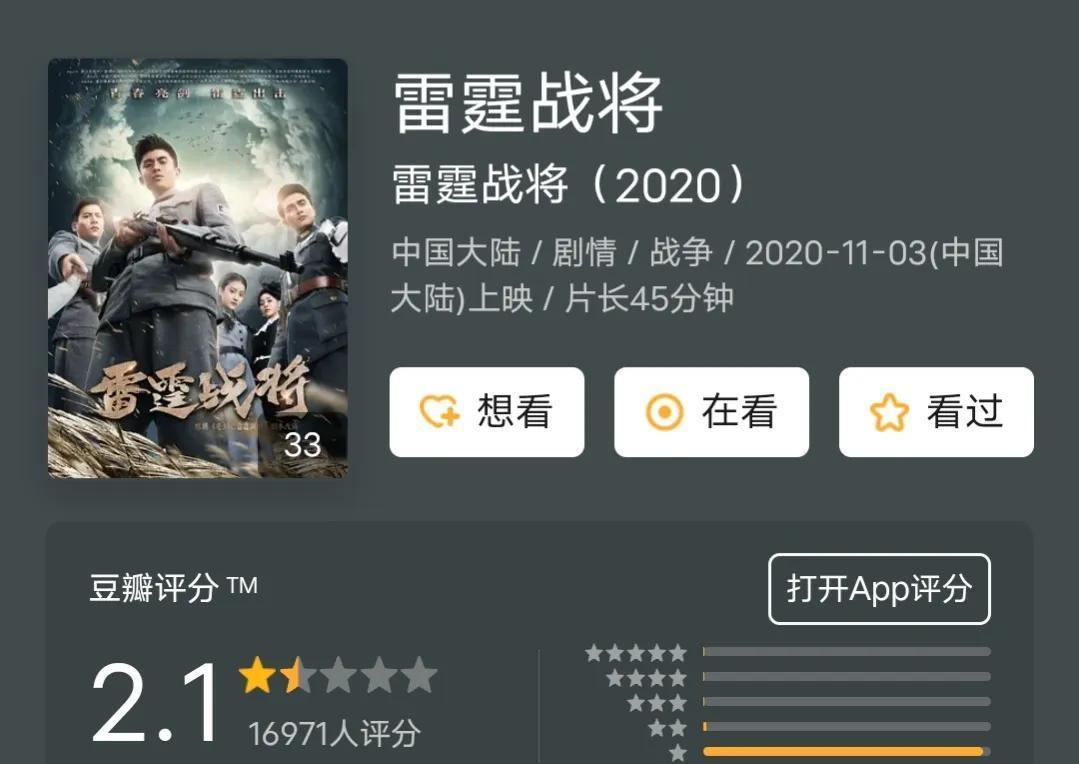
Task: Click the fifth gray rating star
Action: point(419,675)
